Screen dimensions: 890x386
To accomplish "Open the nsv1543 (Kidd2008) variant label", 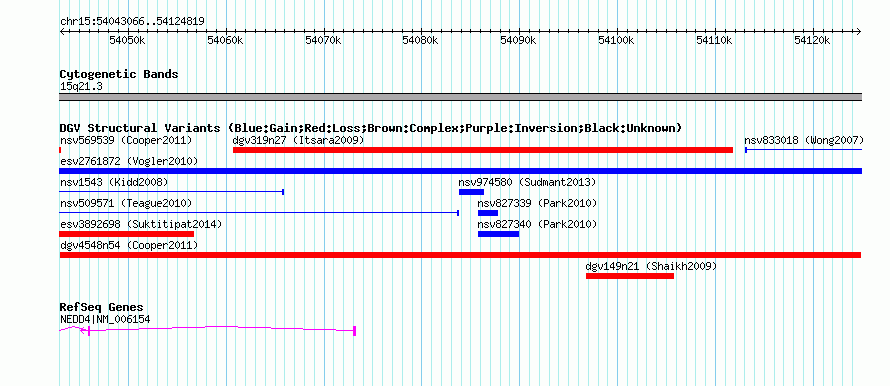I will [x=114, y=182].
